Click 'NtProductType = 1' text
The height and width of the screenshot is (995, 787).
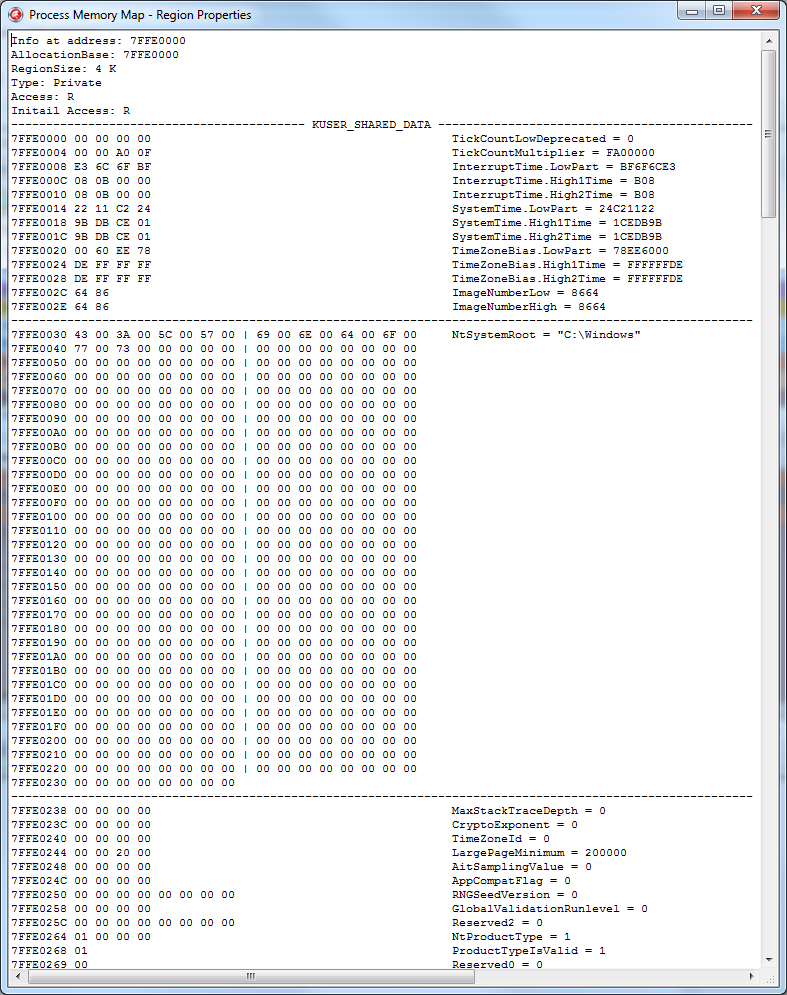[x=511, y=936]
